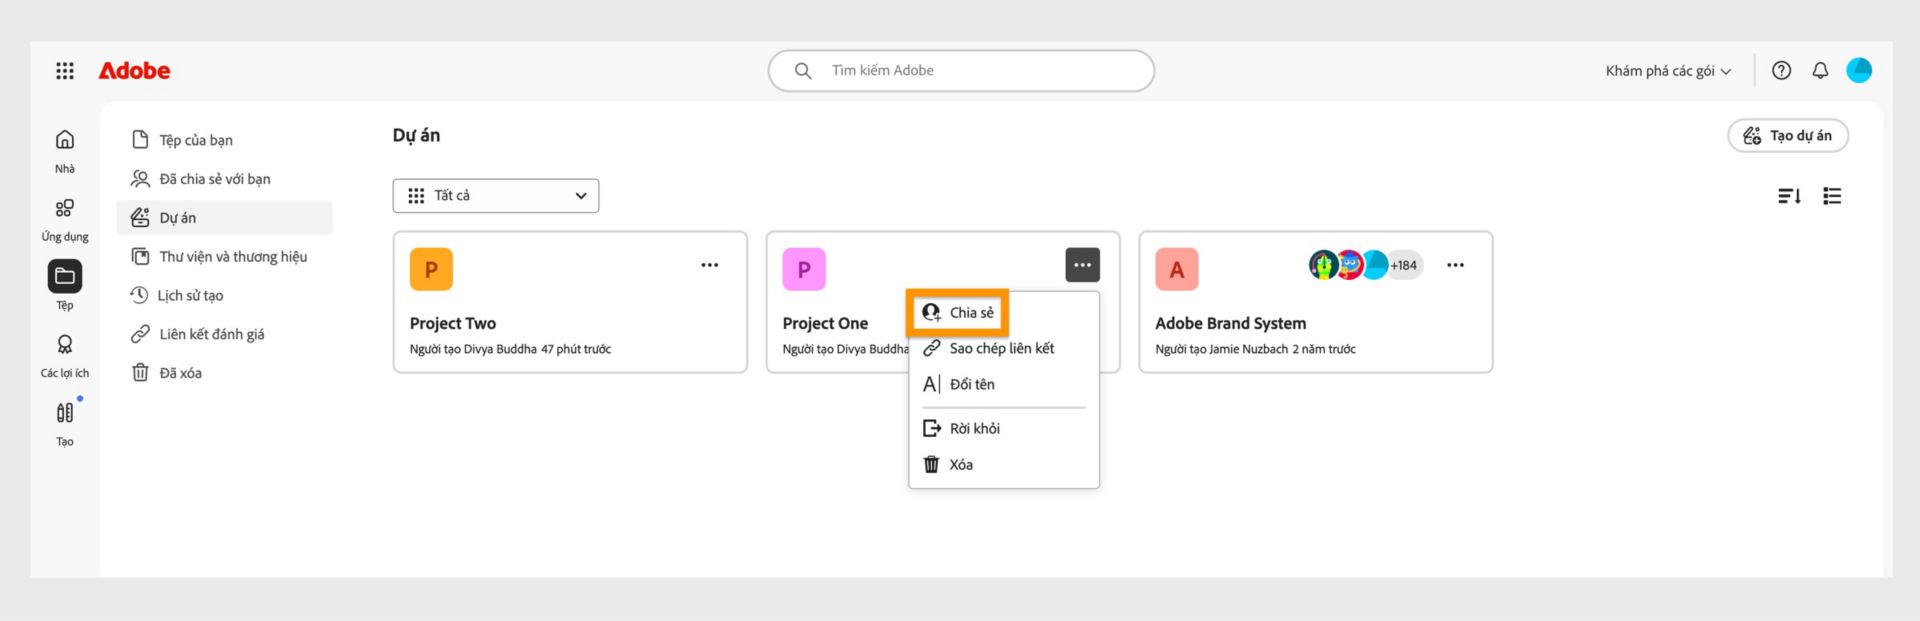Click Người tạo Divya Buddha 47 phút trước text
This screenshot has height=621, width=1920.
510,350
